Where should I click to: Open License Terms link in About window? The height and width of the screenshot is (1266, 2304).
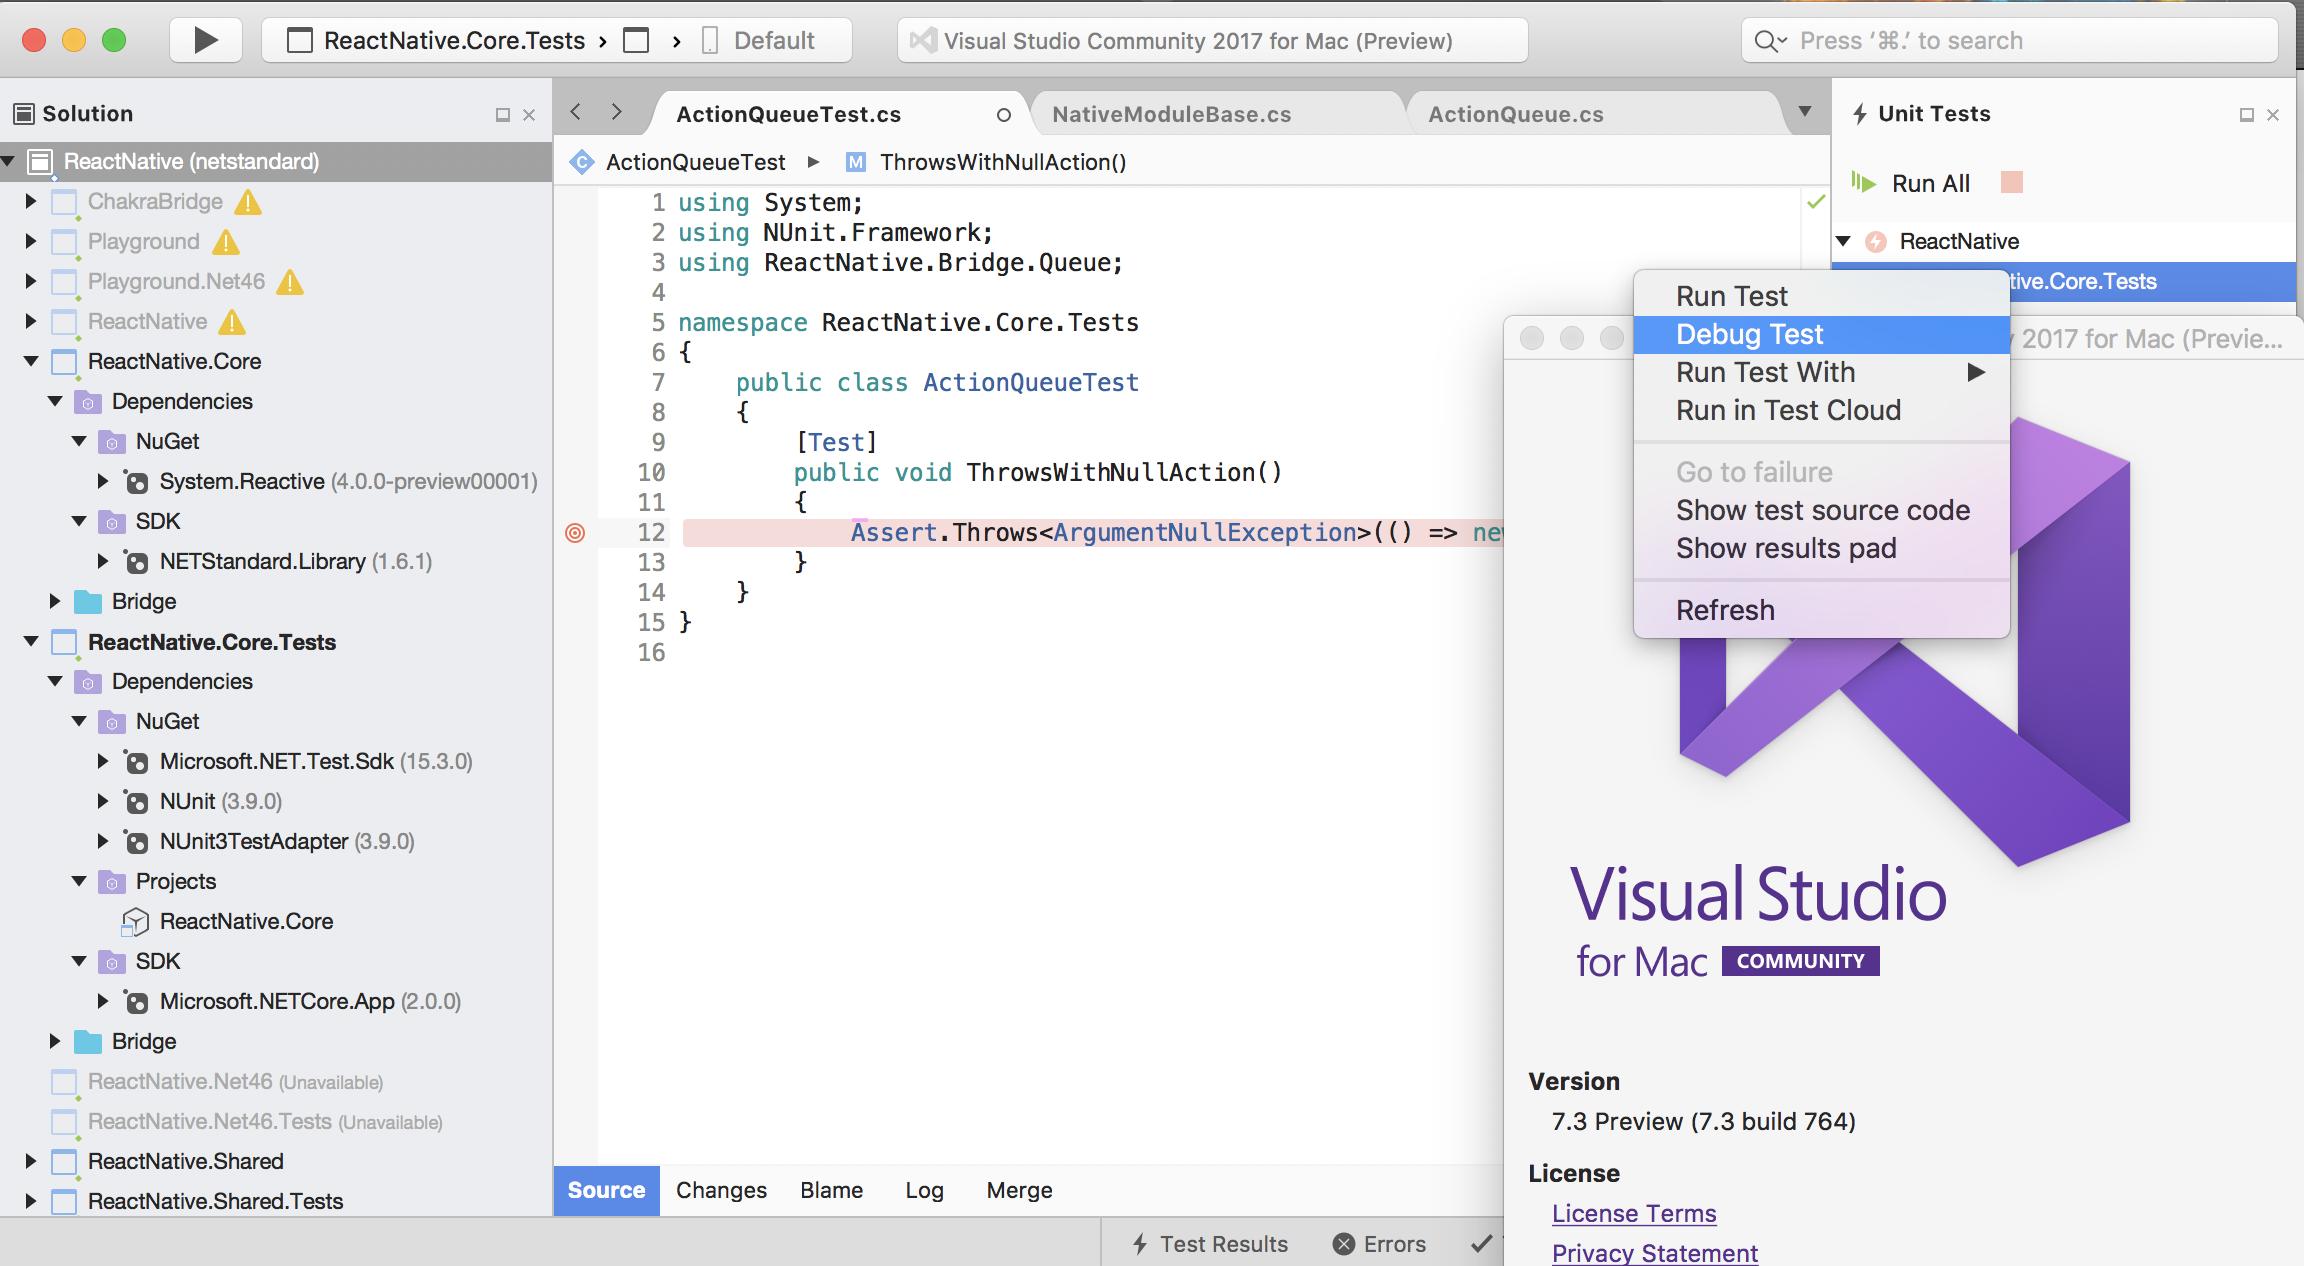(1634, 1214)
